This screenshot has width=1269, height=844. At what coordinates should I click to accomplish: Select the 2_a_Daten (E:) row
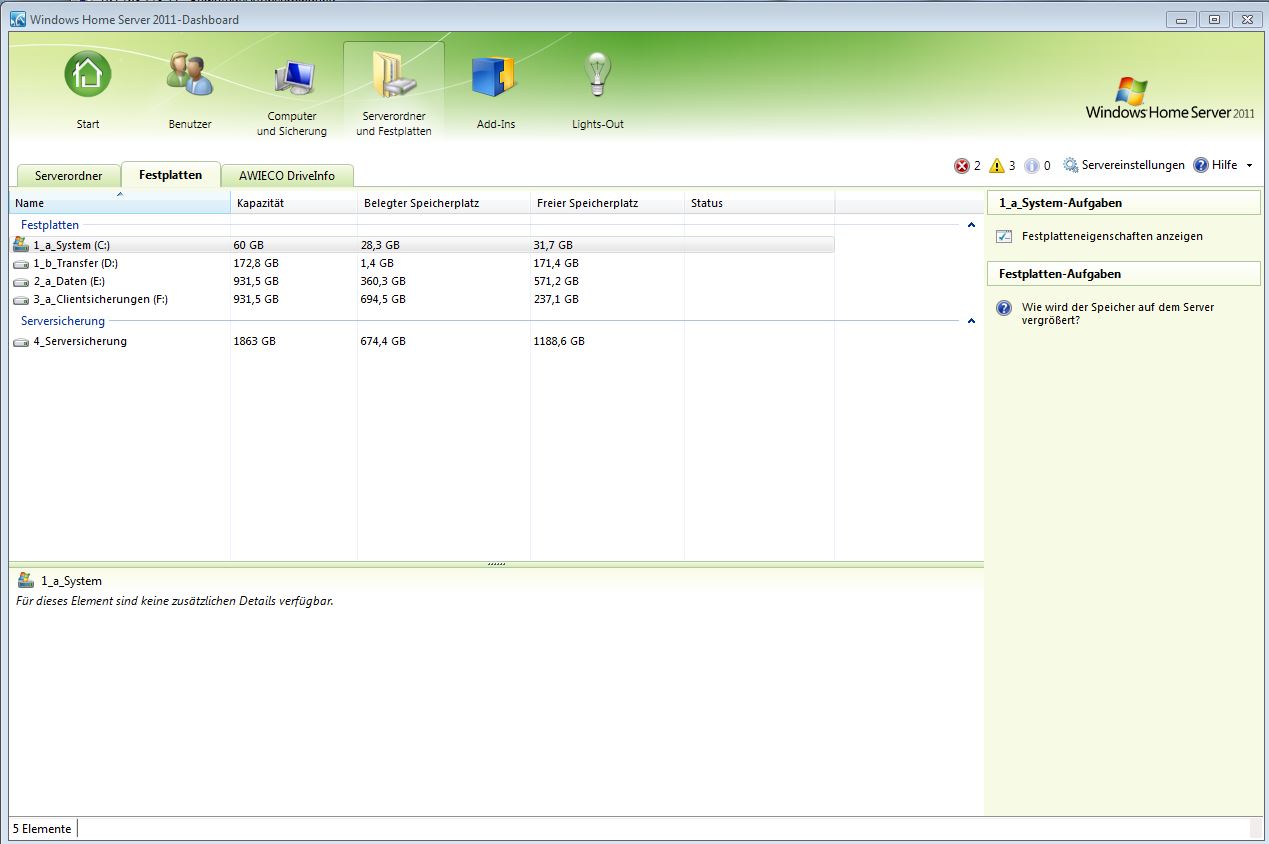pyautogui.click(x=422, y=282)
